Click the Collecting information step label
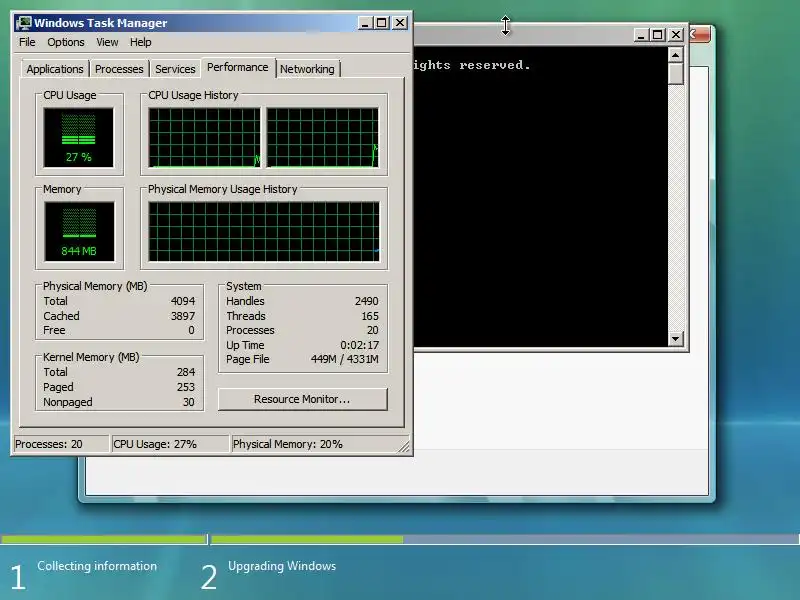Viewport: 800px width, 600px height. 97,566
